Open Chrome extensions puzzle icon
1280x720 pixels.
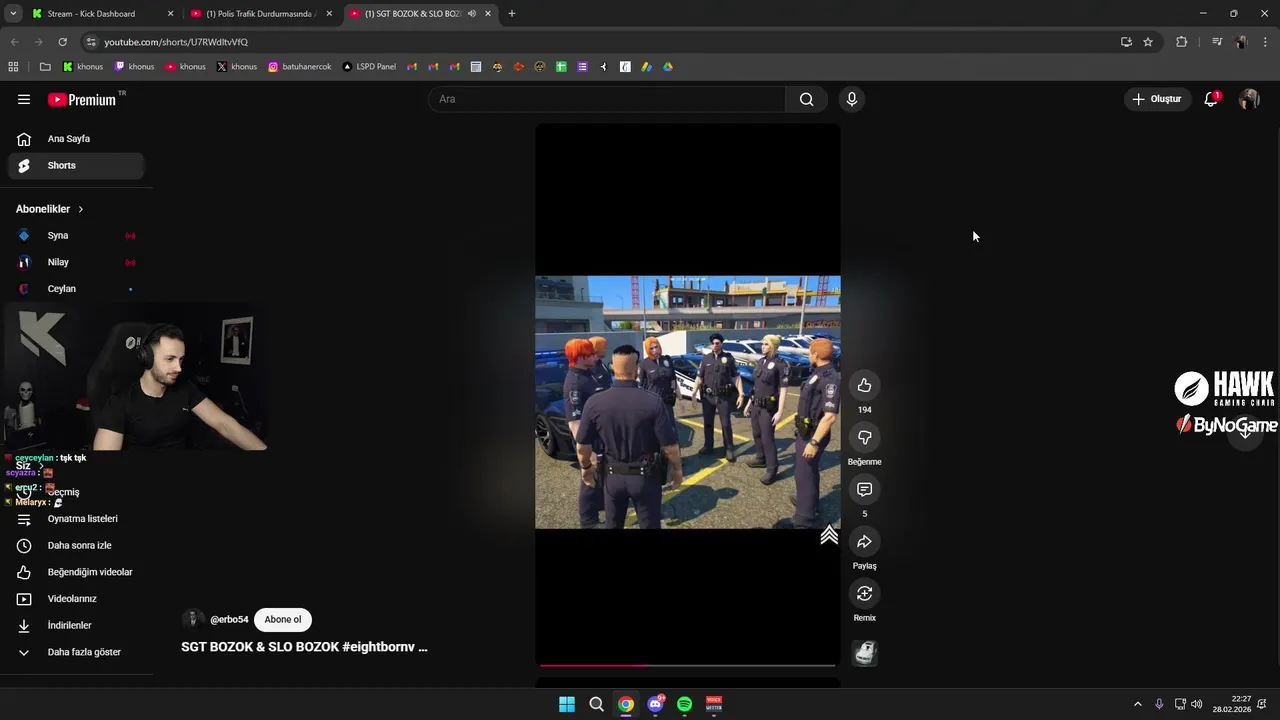click(x=1181, y=42)
